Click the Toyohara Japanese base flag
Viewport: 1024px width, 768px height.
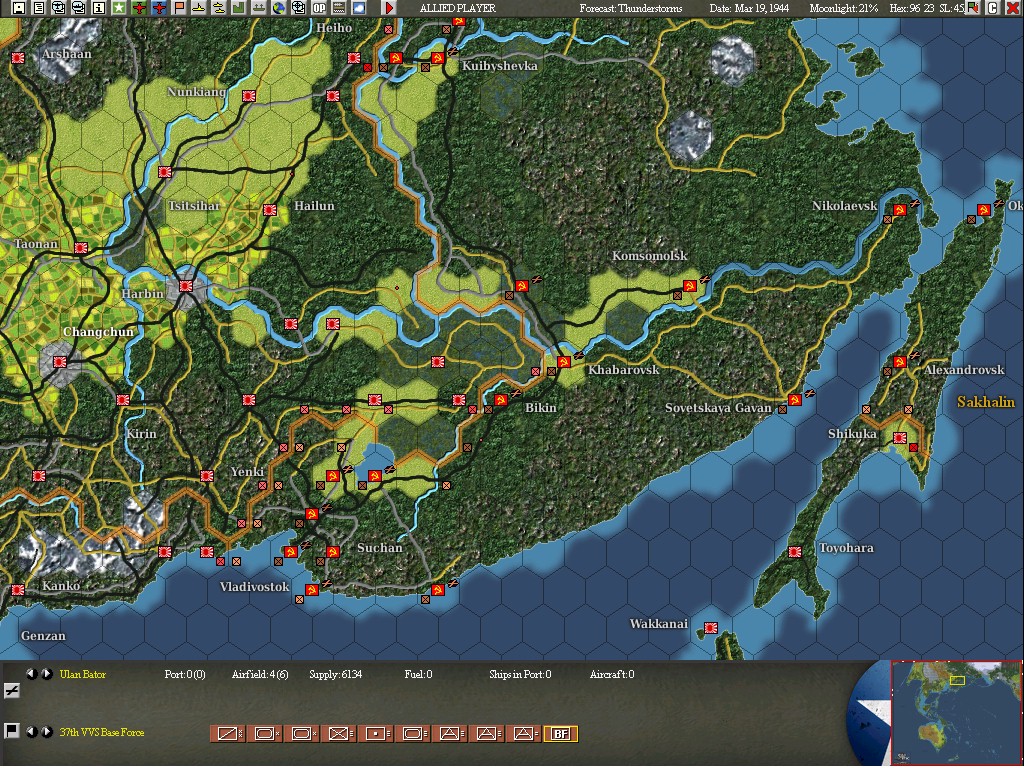point(795,552)
